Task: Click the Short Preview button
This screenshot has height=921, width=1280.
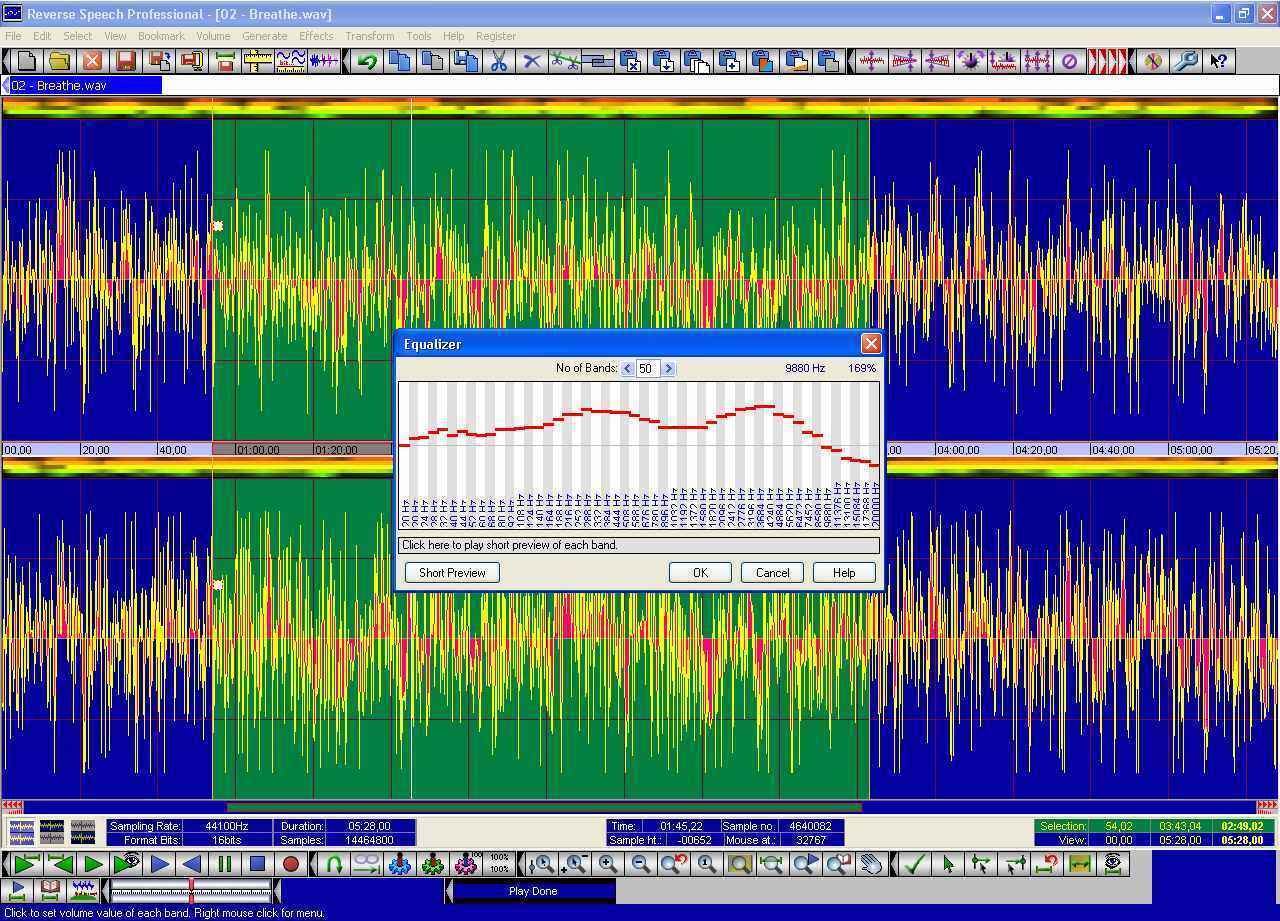Action: tap(452, 573)
